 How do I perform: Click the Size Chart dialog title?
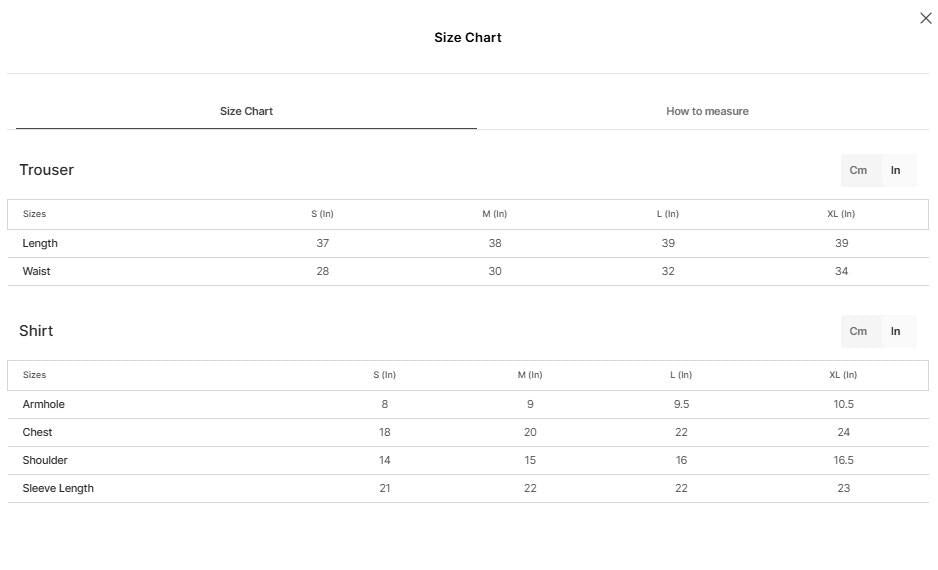(x=468, y=38)
